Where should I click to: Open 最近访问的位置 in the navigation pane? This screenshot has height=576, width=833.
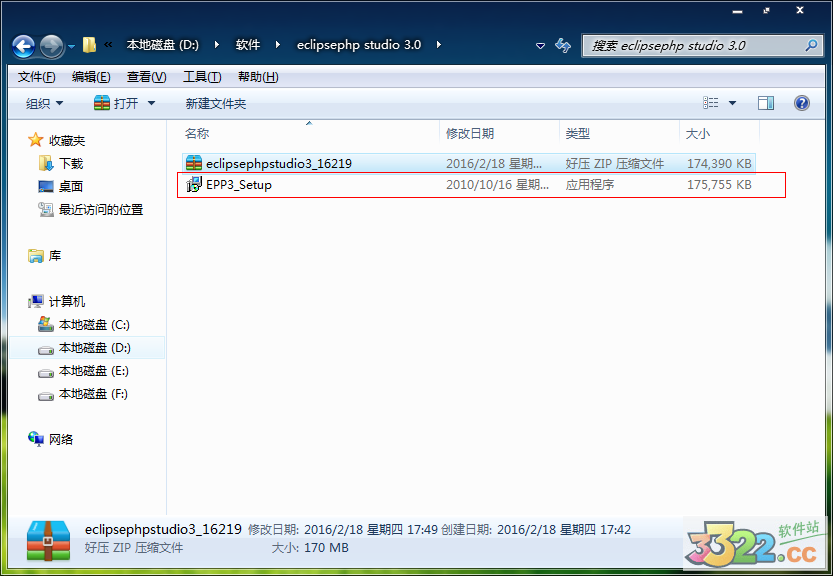click(x=101, y=210)
